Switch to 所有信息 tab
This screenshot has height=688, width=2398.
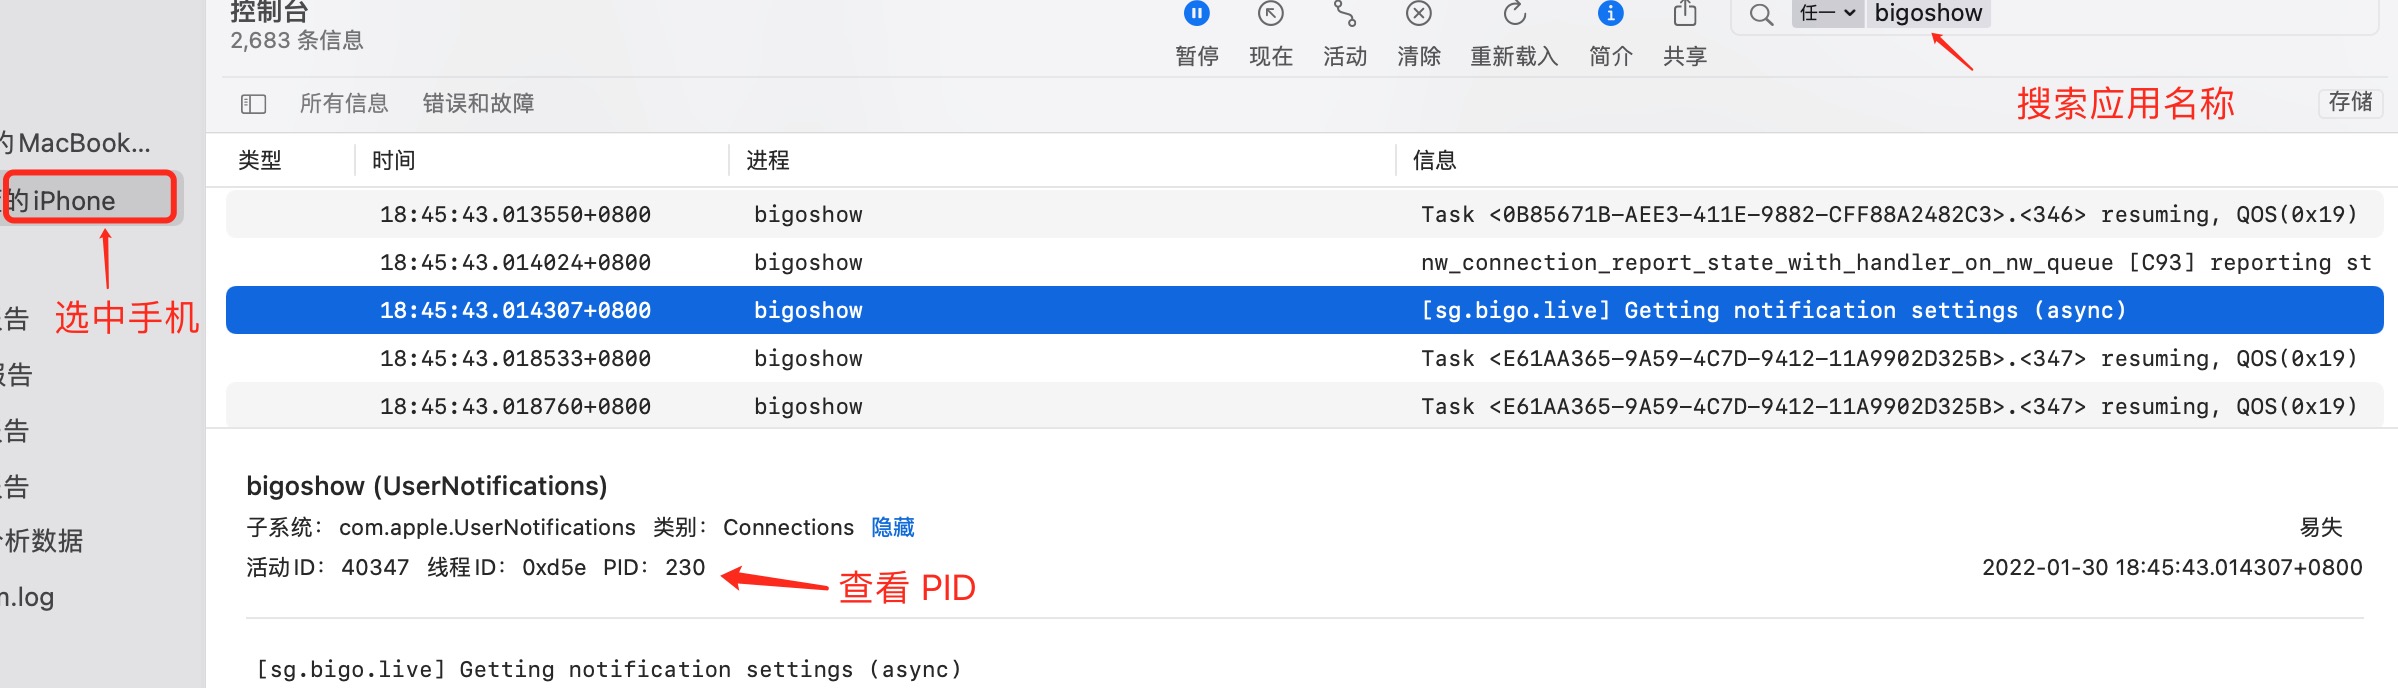tap(343, 104)
